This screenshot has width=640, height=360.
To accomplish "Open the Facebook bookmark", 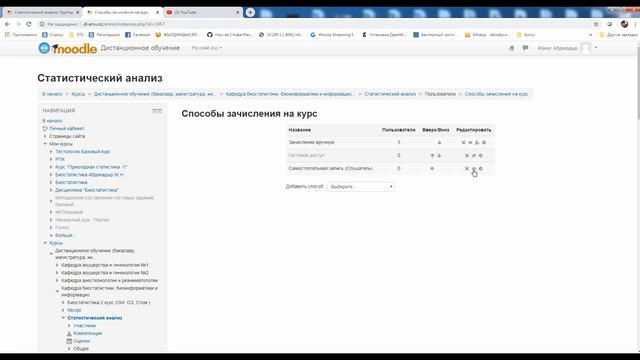I will coord(138,35).
